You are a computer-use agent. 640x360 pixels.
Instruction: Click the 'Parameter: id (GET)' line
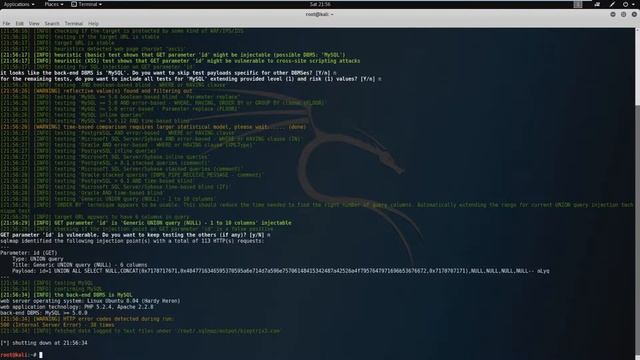tap(29, 253)
